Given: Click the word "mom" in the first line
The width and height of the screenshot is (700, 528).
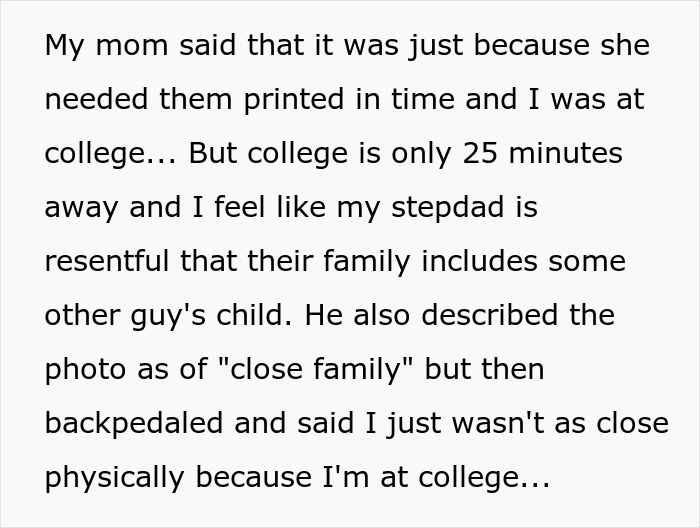Looking at the screenshot, I should (x=122, y=46).
